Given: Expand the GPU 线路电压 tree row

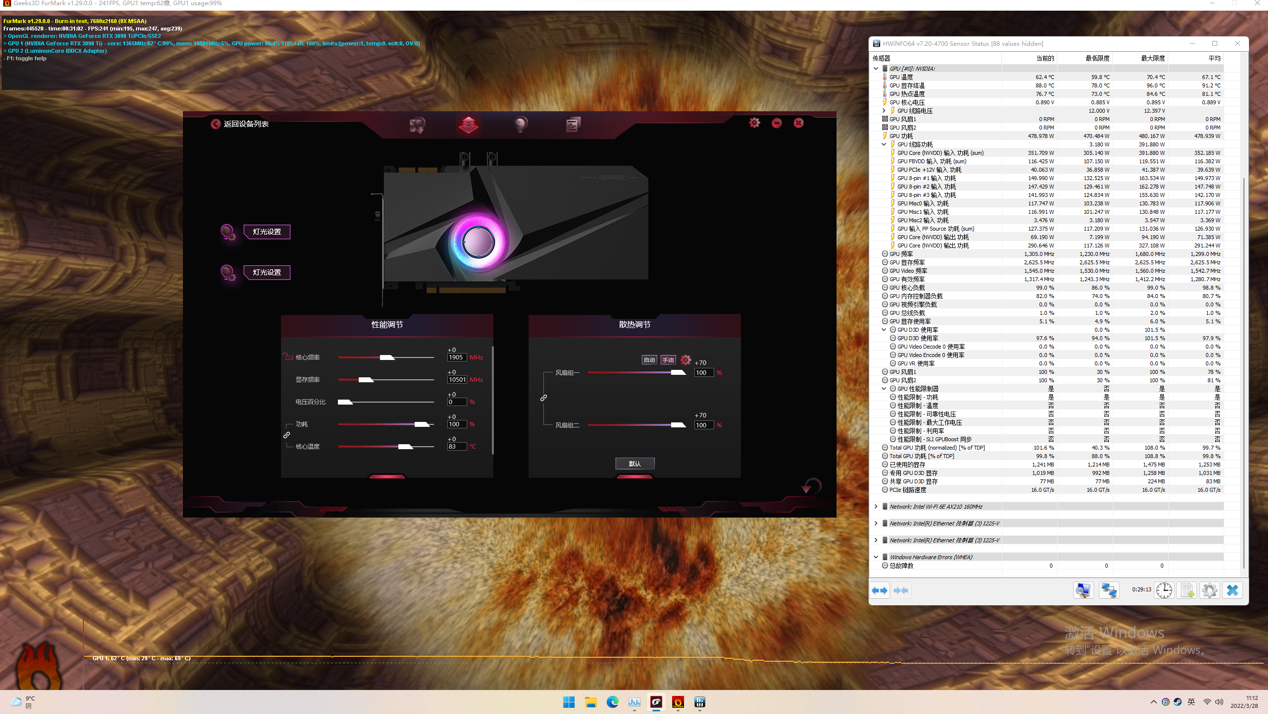Looking at the screenshot, I should tap(885, 110).
